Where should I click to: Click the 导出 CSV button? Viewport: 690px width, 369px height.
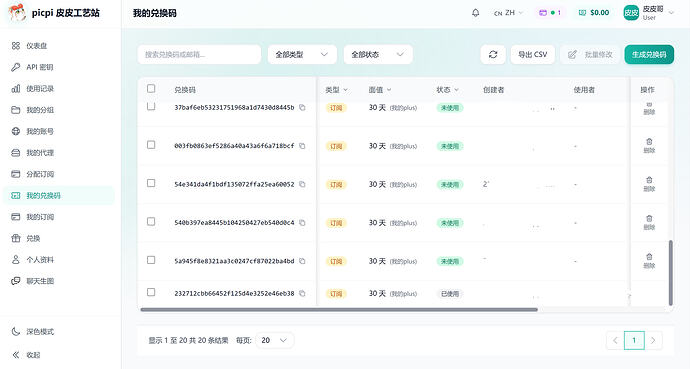(532, 55)
